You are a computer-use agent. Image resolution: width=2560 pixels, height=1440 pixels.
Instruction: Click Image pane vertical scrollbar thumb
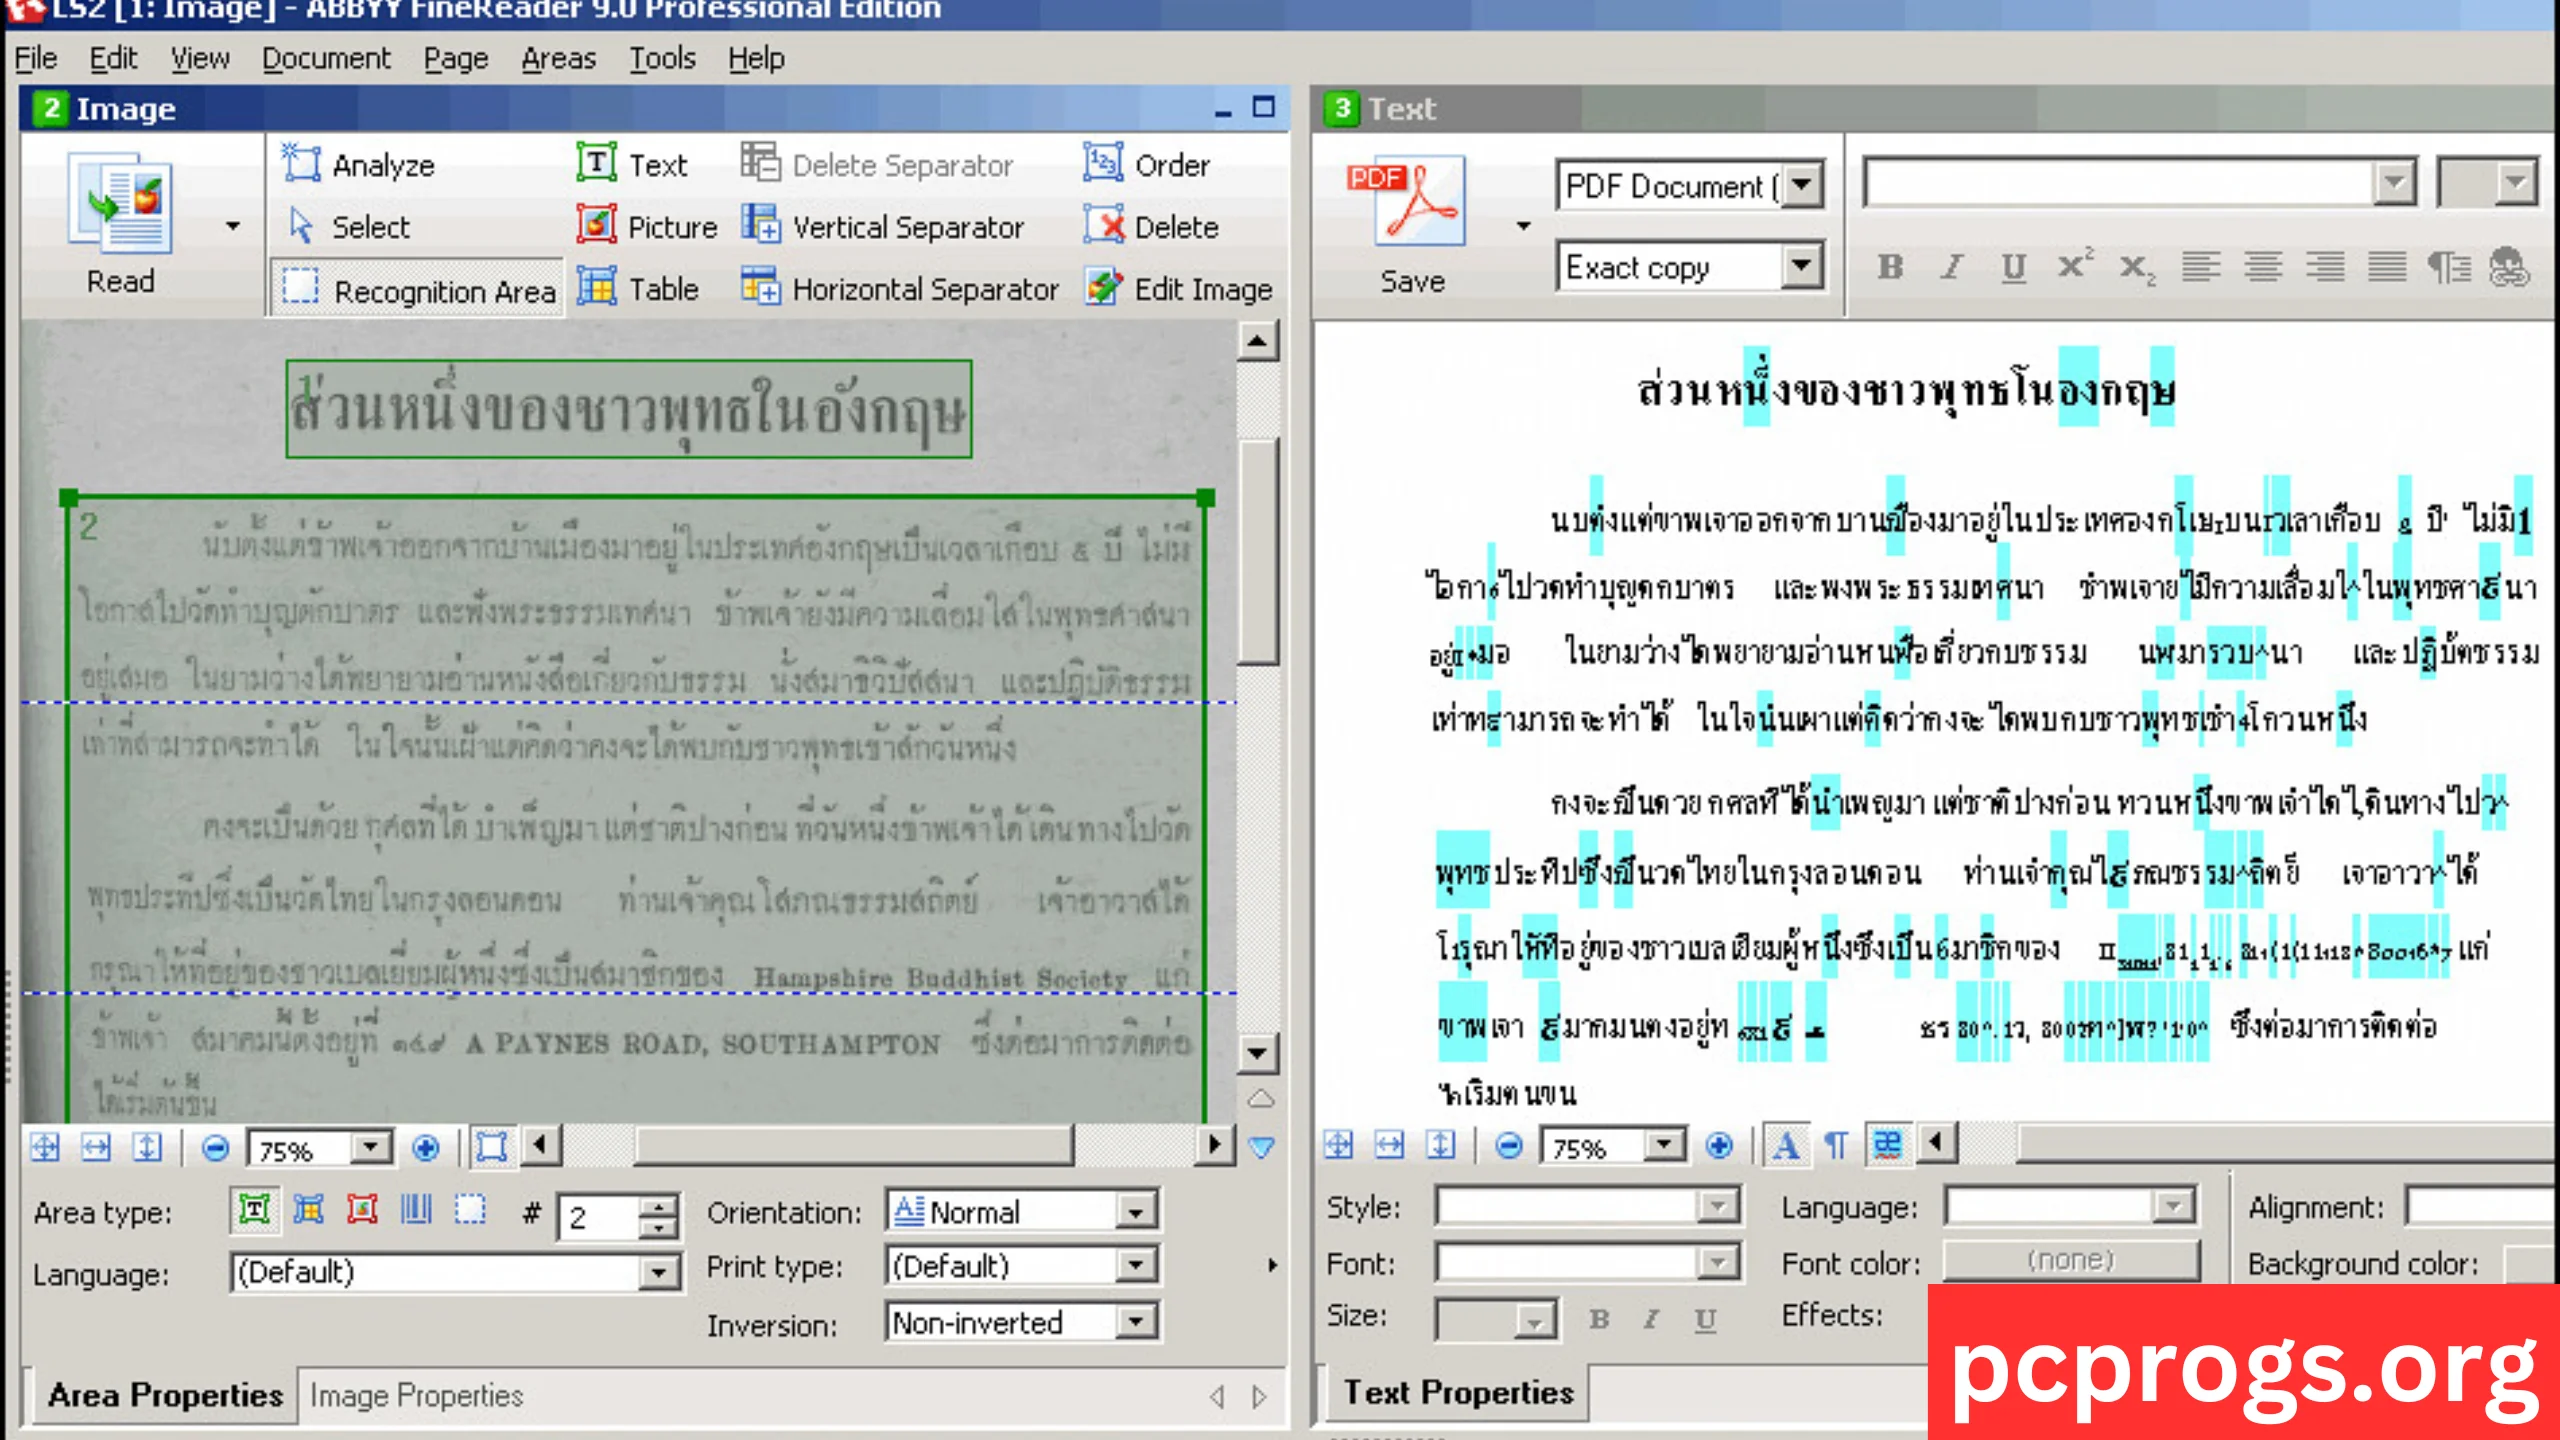click(1258, 552)
